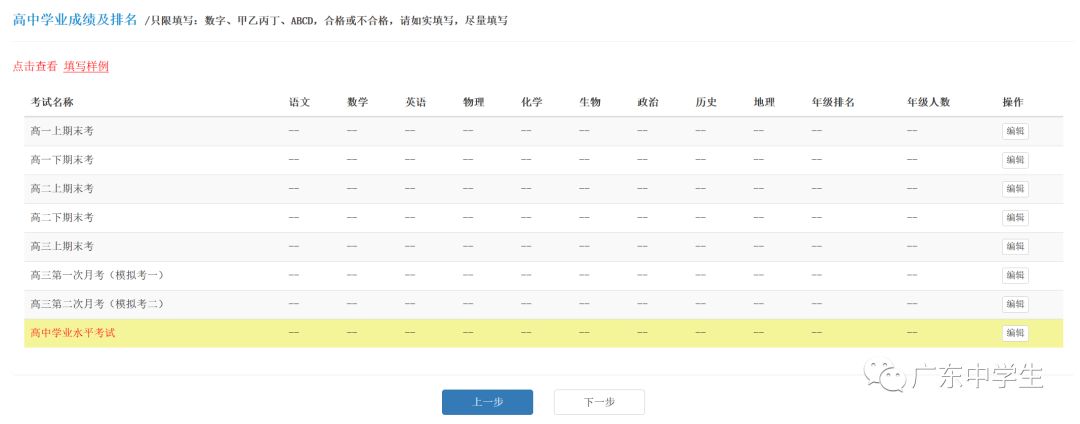
Task: Edit the 高中学业水平考试 highlighted row
Action: [x=1015, y=333]
